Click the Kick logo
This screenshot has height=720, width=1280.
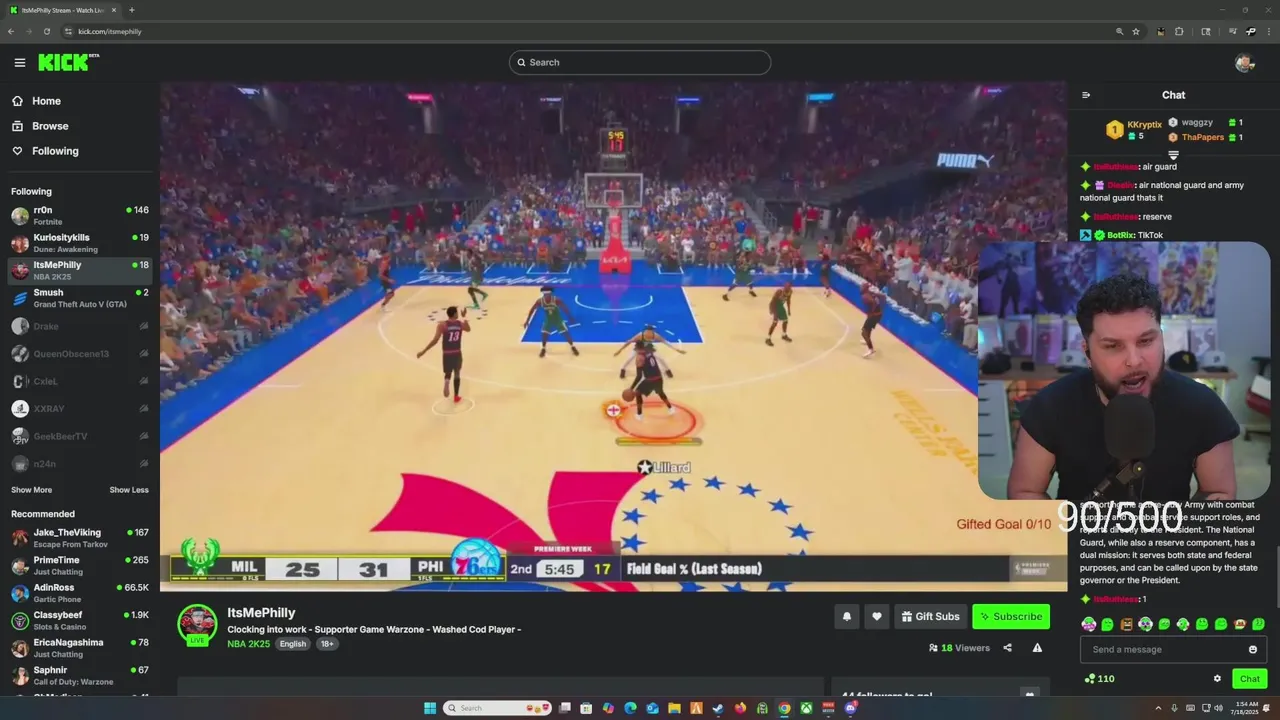point(68,62)
